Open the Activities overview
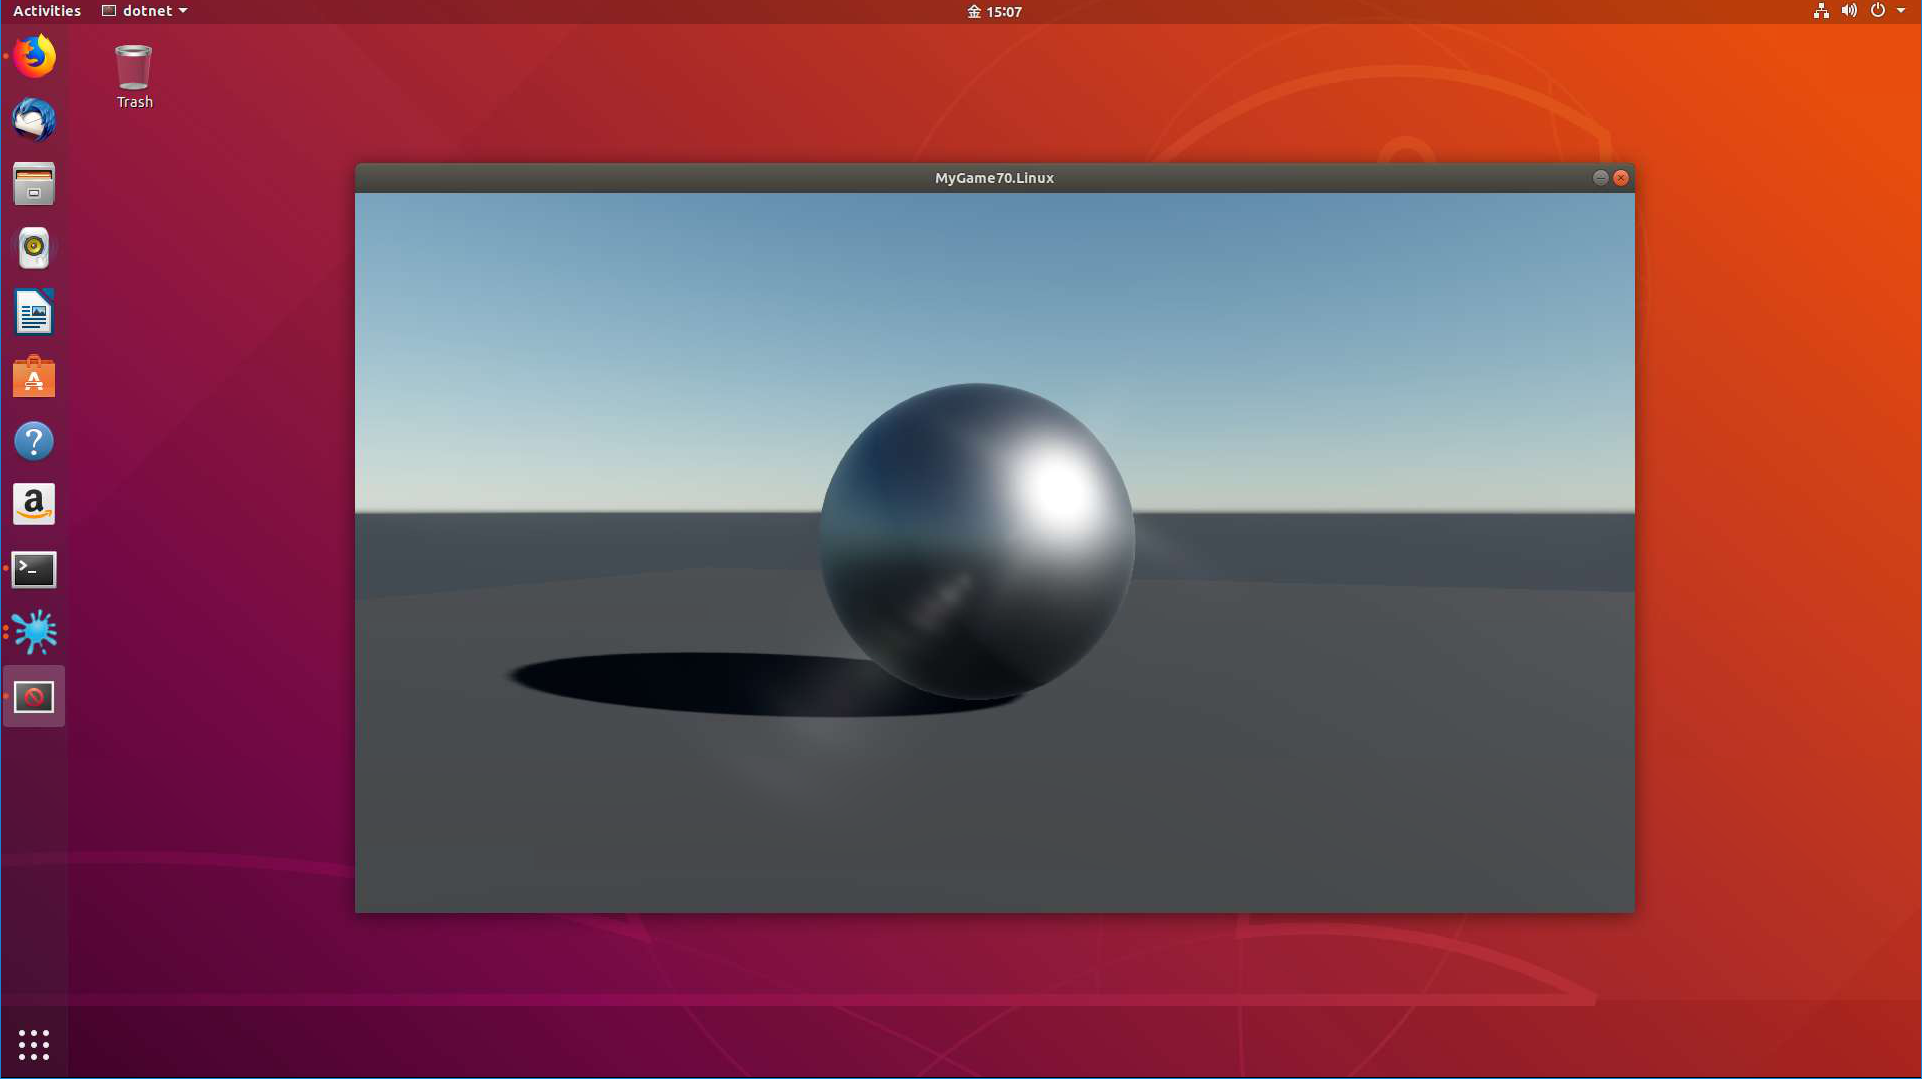The width and height of the screenshot is (1922, 1079). coord(46,11)
